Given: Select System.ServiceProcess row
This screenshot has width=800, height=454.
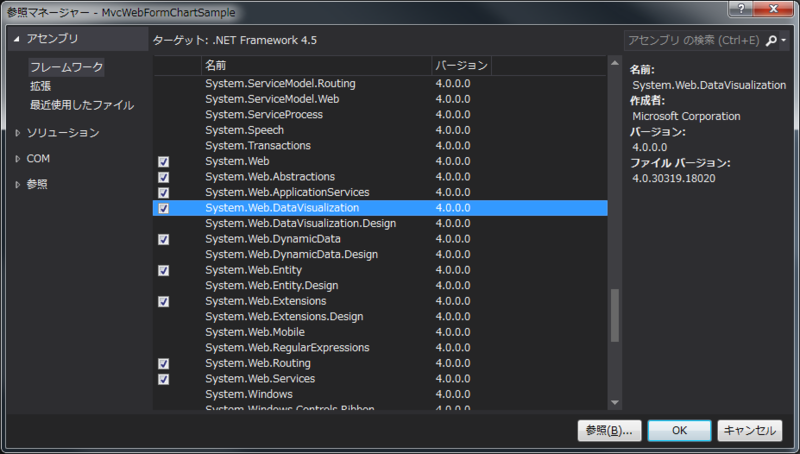Looking at the screenshot, I should (380, 115).
